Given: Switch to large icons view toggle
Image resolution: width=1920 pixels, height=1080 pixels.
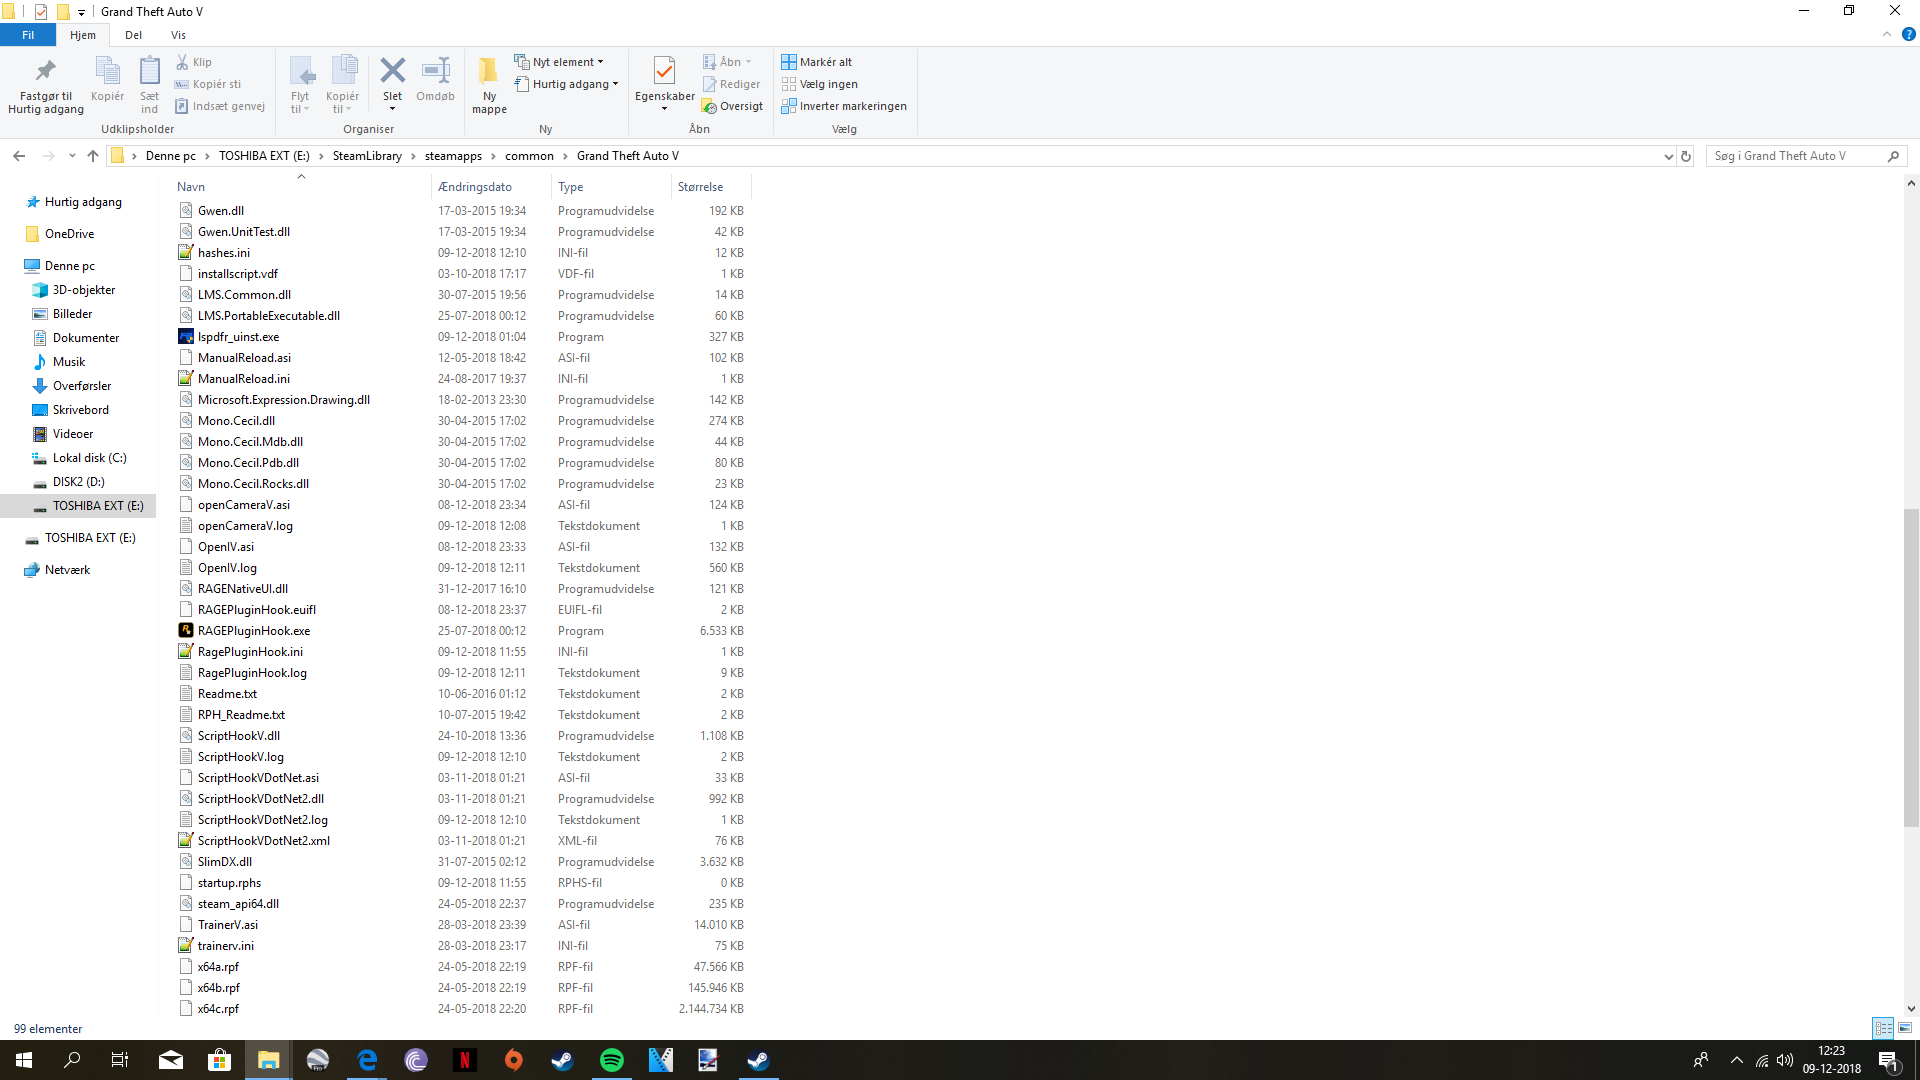Looking at the screenshot, I should point(1905,1028).
